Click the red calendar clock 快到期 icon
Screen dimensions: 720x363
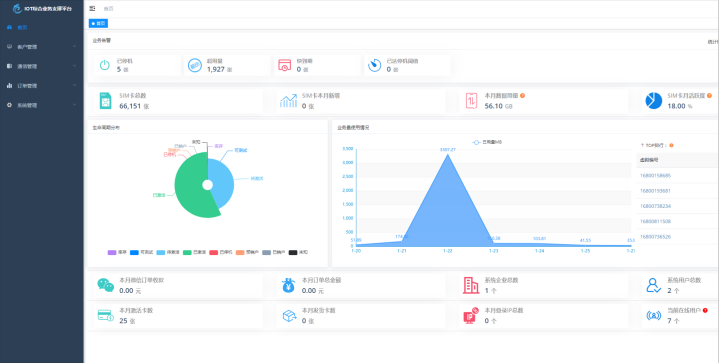click(x=285, y=65)
